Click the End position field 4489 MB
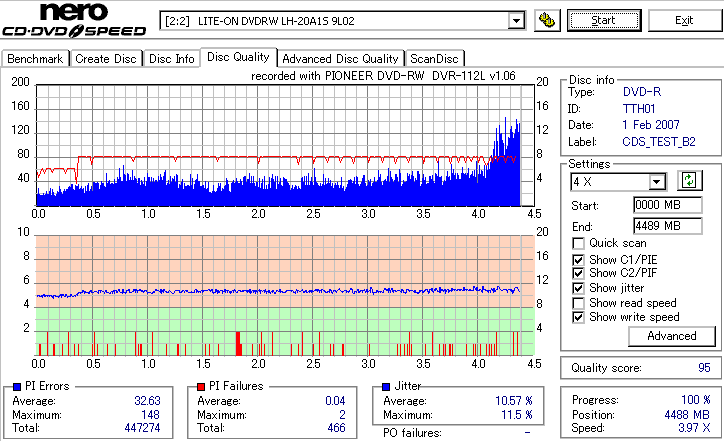This screenshot has height=441, width=724. click(668, 226)
